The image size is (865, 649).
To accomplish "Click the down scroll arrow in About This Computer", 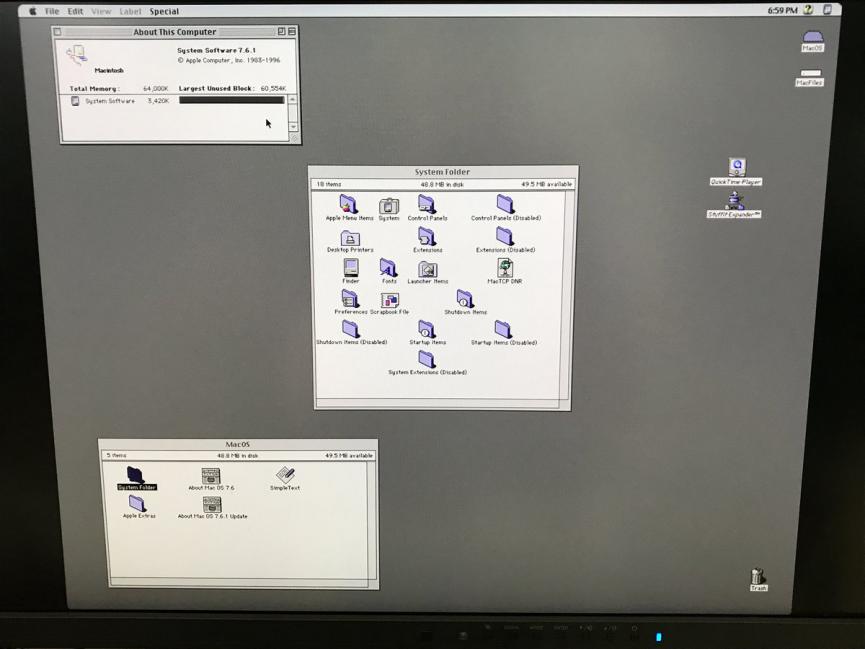I will (293, 127).
